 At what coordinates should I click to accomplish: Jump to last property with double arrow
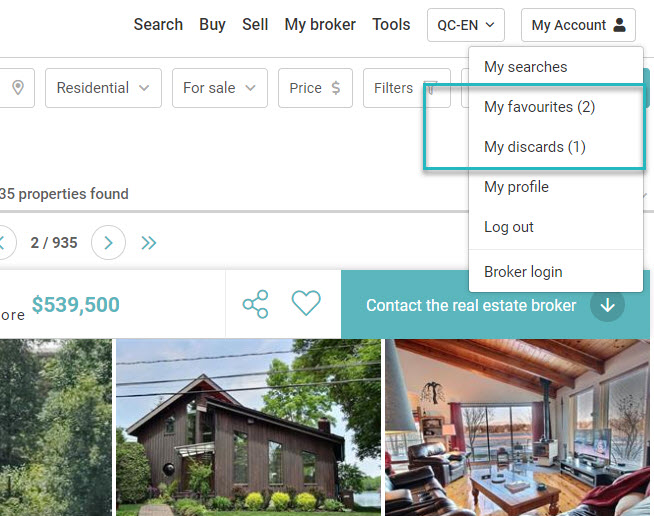[x=148, y=242]
